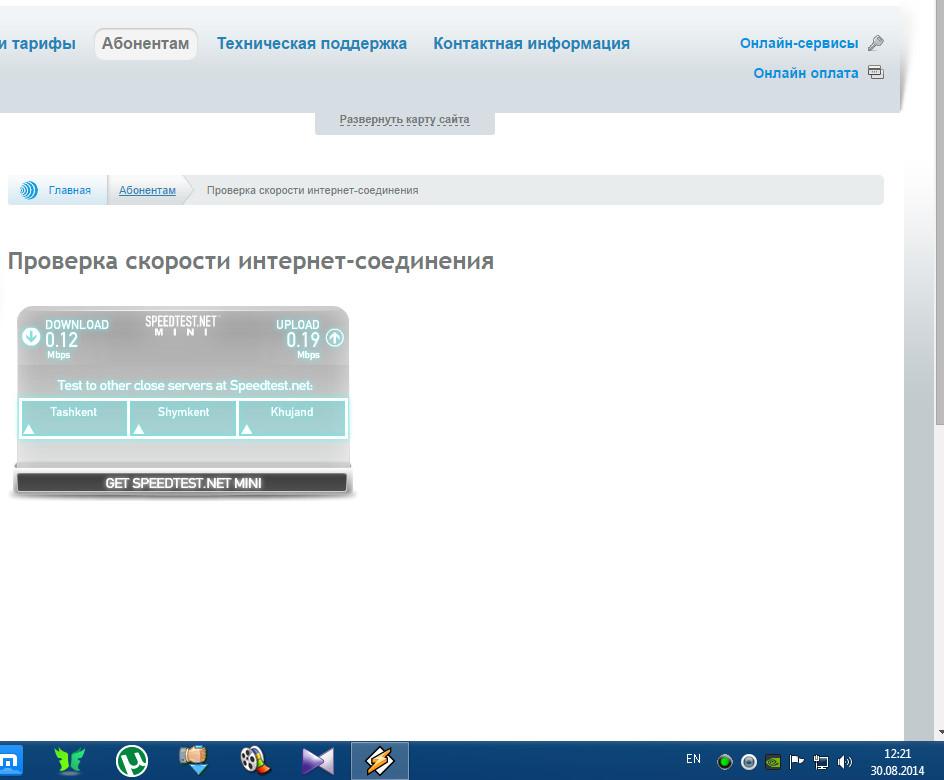The height and width of the screenshot is (780, 944).
Task: Click 'Test to other close servers' text
Action: point(185,385)
